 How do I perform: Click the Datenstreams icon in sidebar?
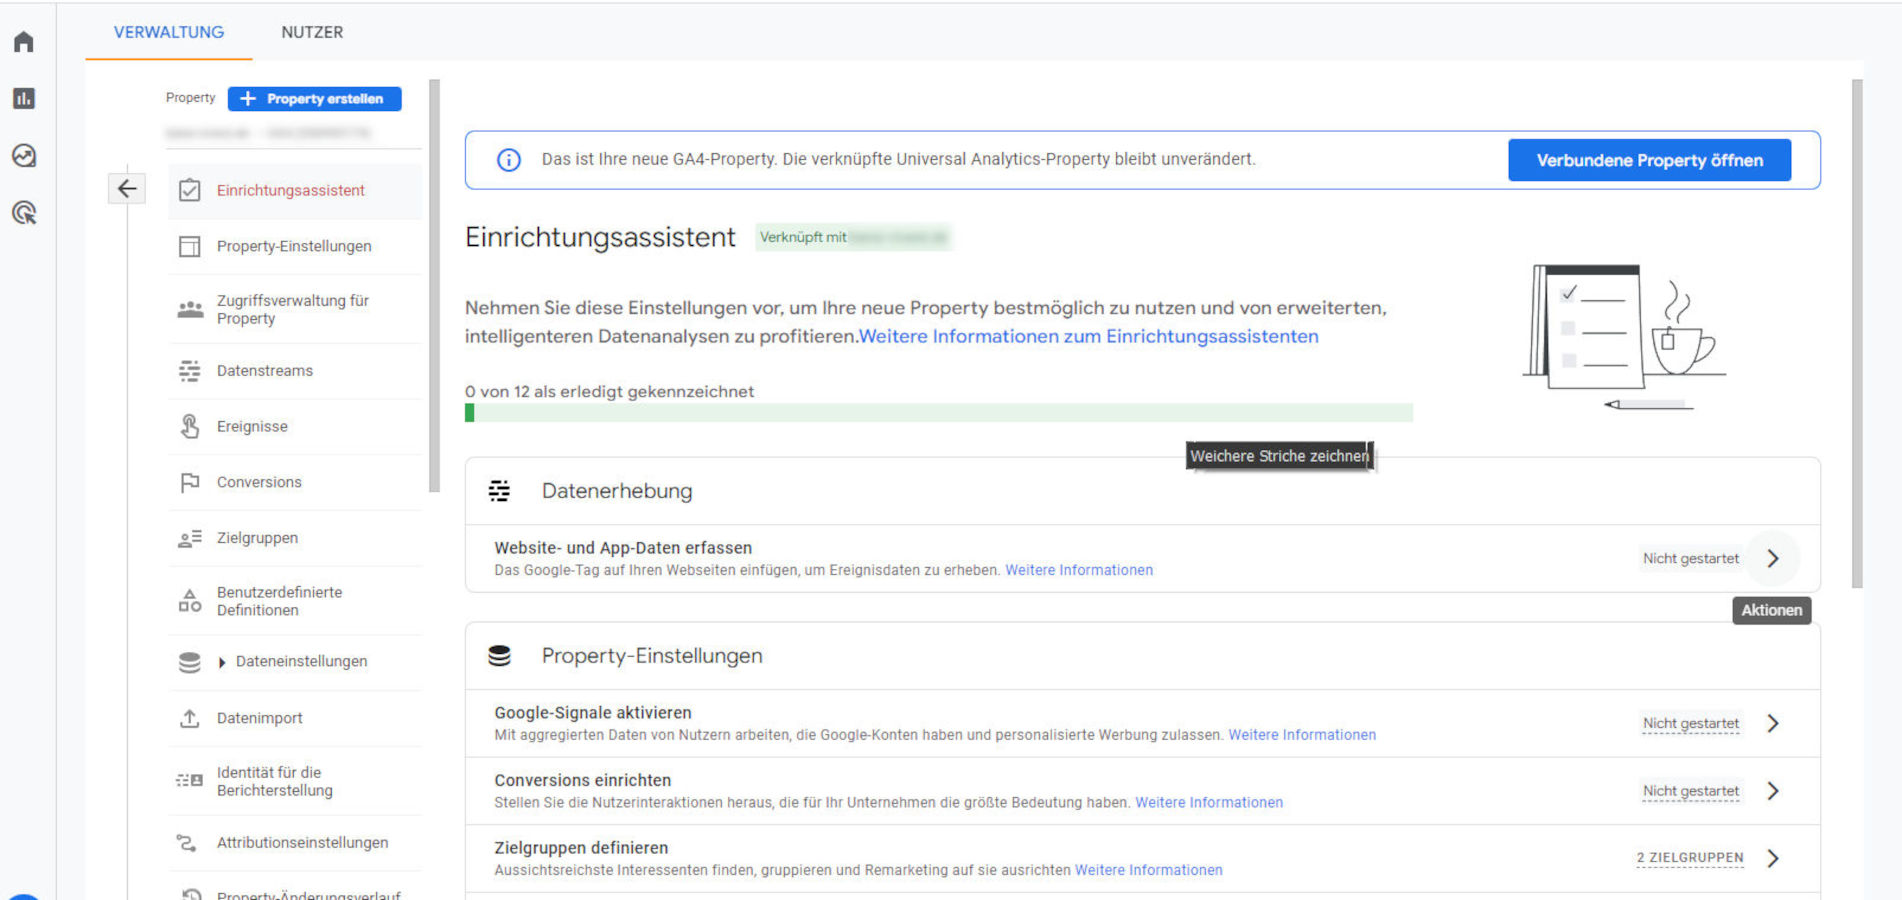click(189, 371)
